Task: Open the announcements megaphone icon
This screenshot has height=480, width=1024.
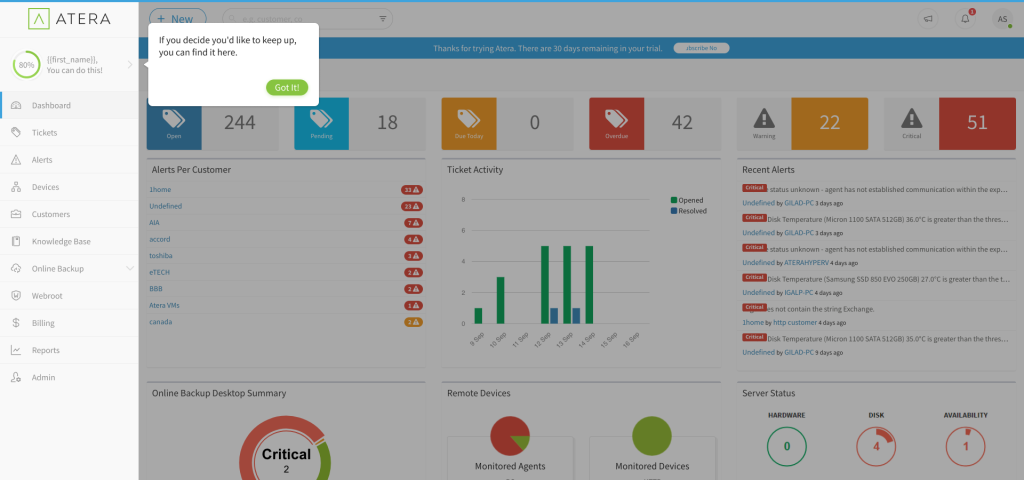Action: pyautogui.click(x=928, y=19)
